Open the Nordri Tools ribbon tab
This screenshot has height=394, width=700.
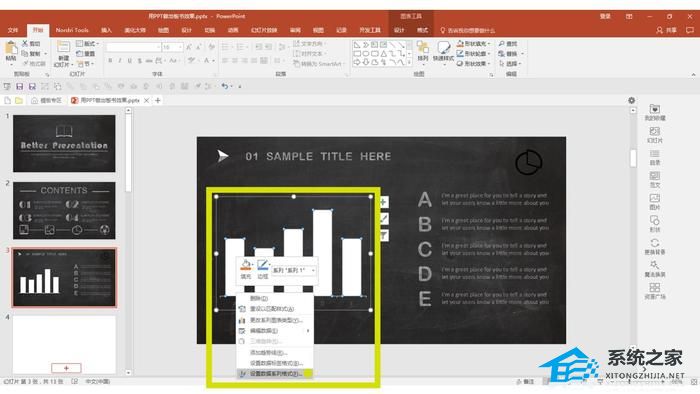tap(72, 30)
